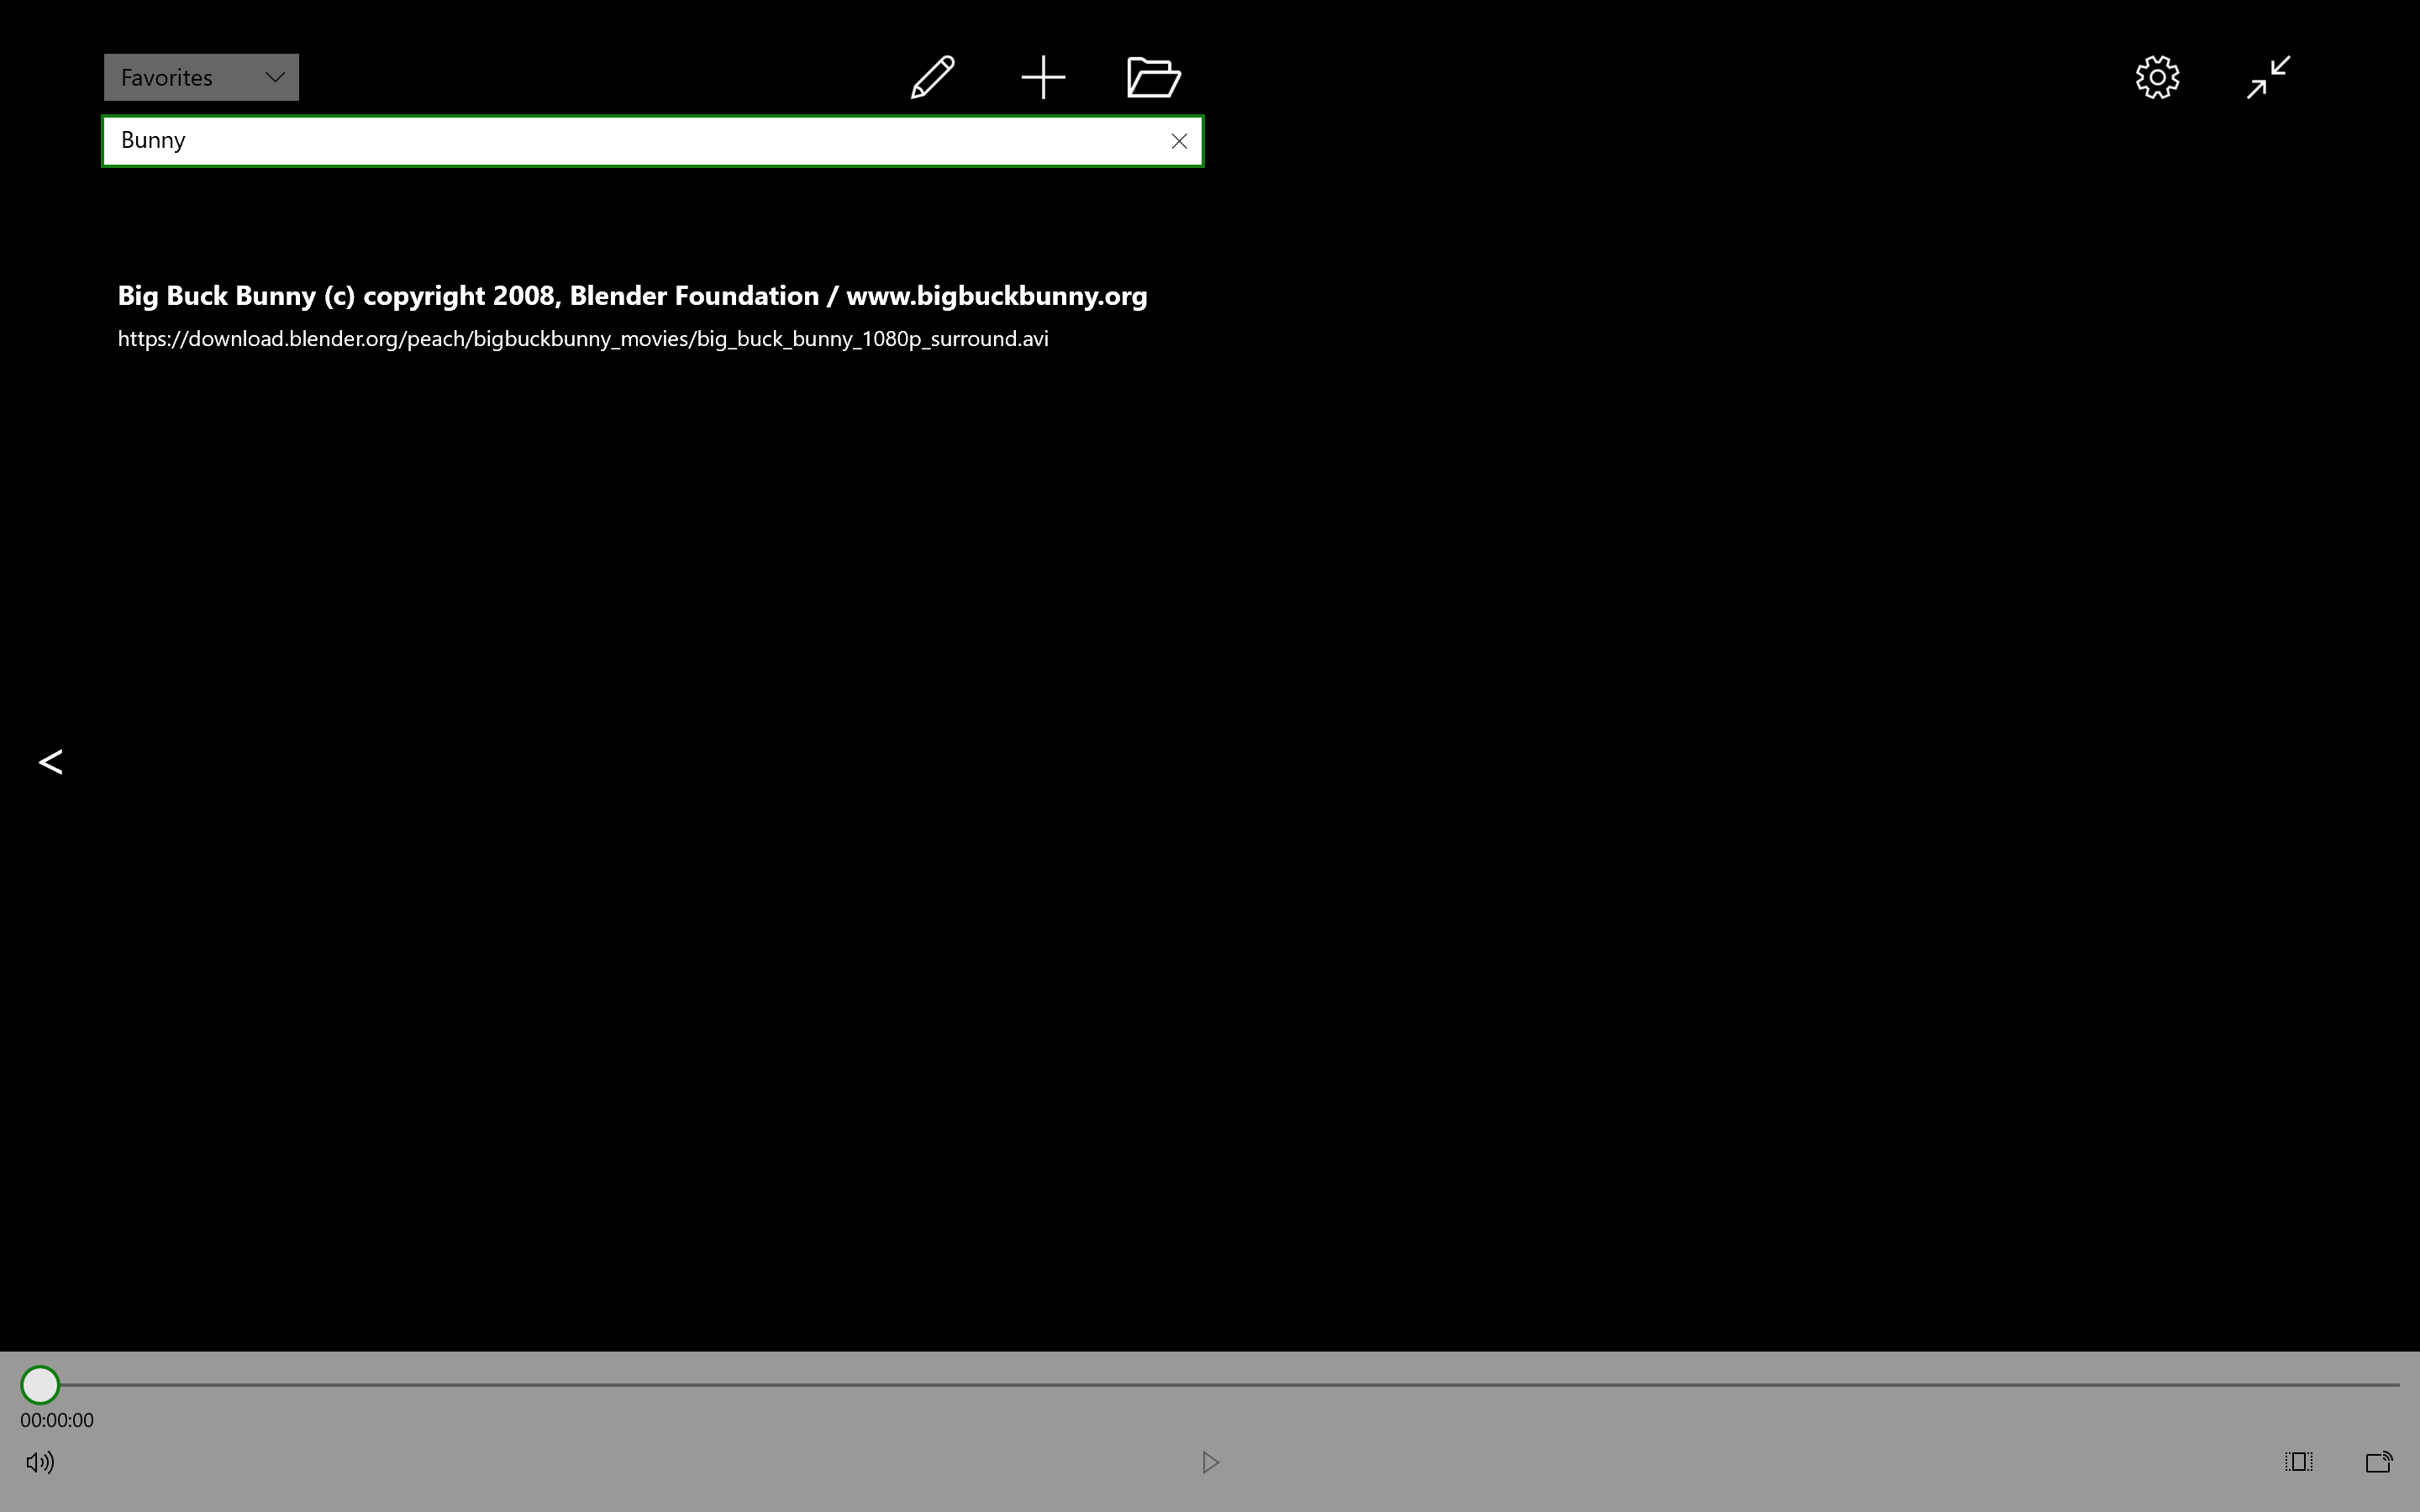Image resolution: width=2420 pixels, height=1512 pixels.
Task: Click the cast to device icon
Action: [x=2378, y=1462]
